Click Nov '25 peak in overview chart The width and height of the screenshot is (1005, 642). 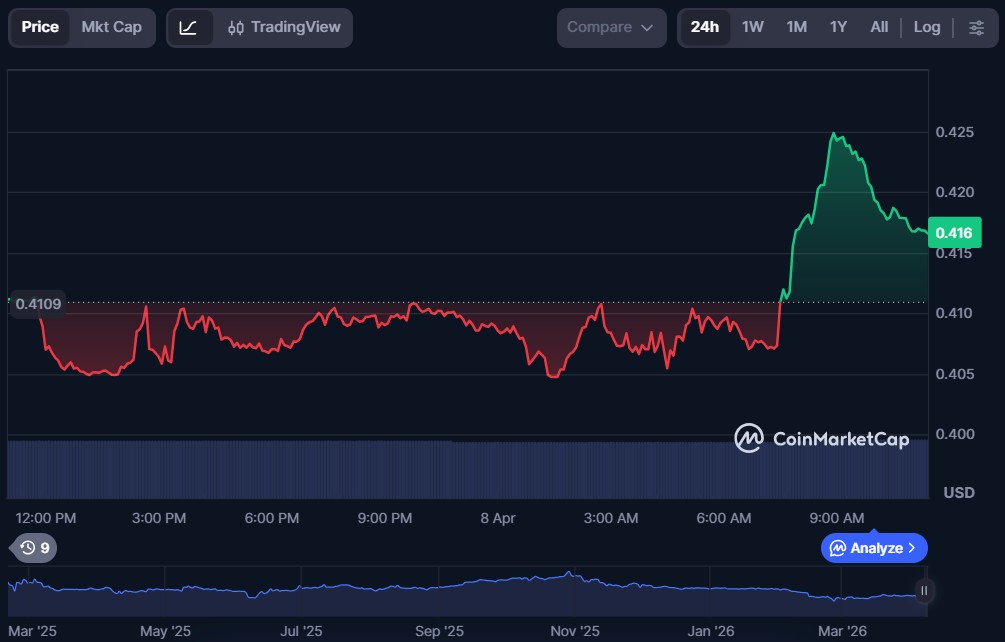click(569, 574)
